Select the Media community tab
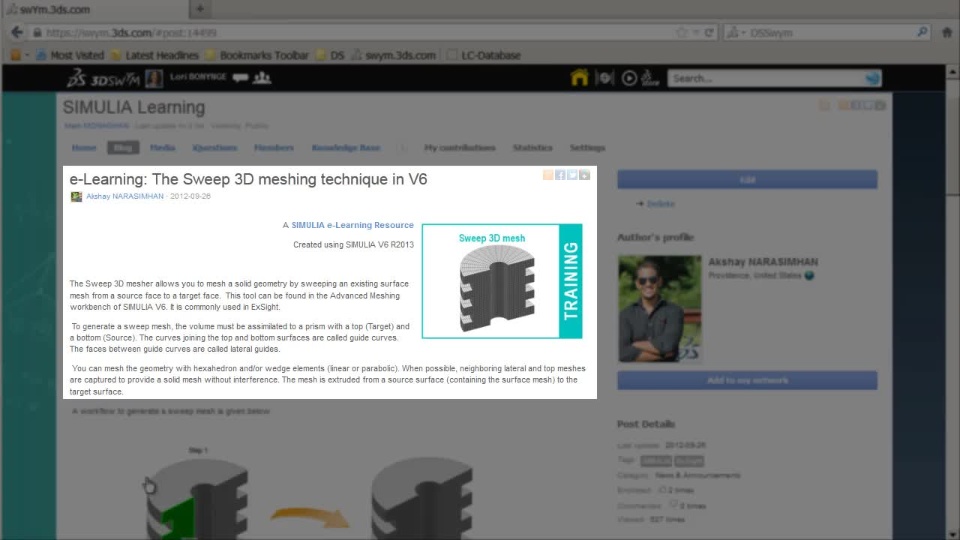960x540 pixels. [162, 148]
